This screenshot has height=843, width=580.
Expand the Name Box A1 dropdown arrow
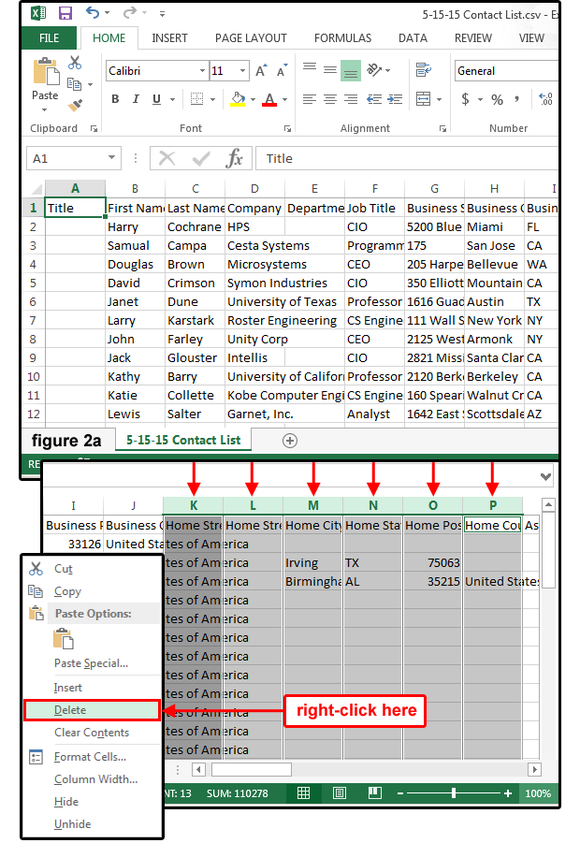(111, 158)
